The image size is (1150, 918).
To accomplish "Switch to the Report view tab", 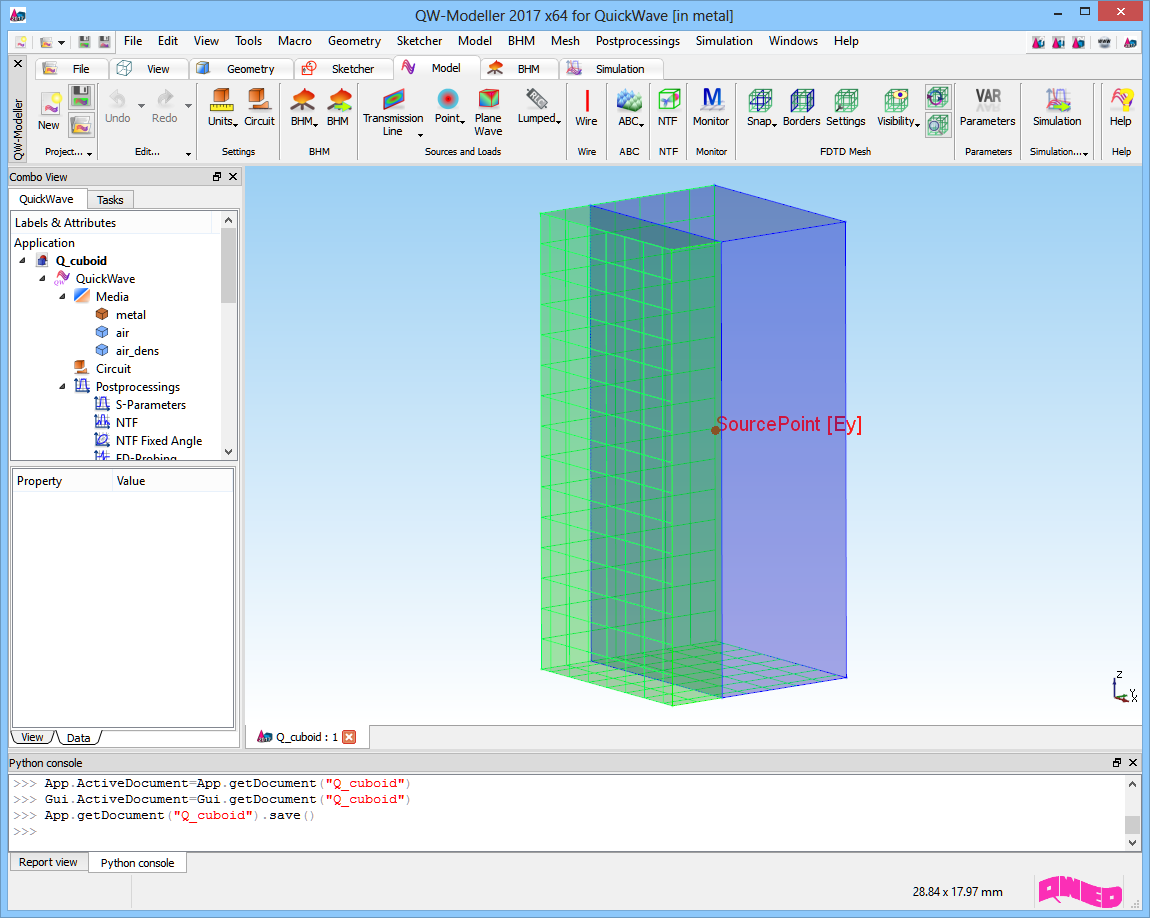I will coord(48,862).
